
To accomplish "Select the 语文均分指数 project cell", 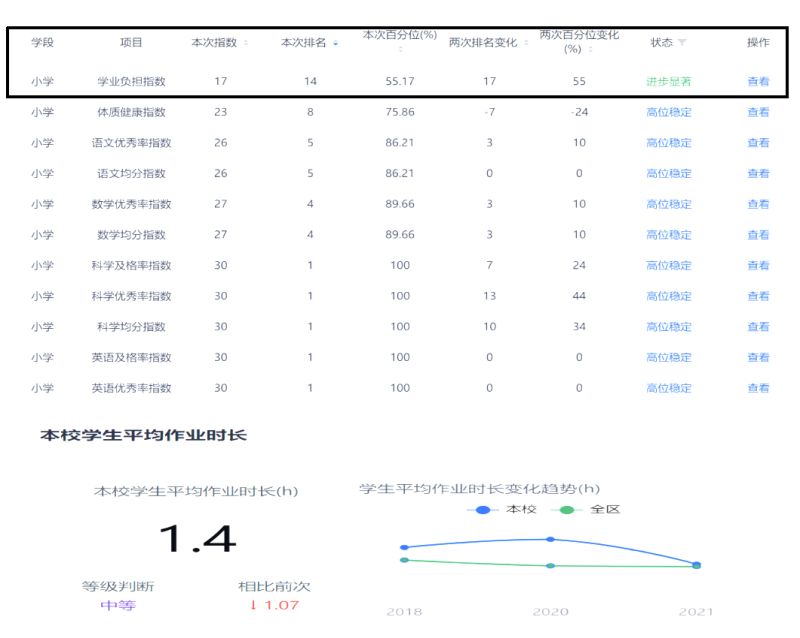I will [131, 173].
